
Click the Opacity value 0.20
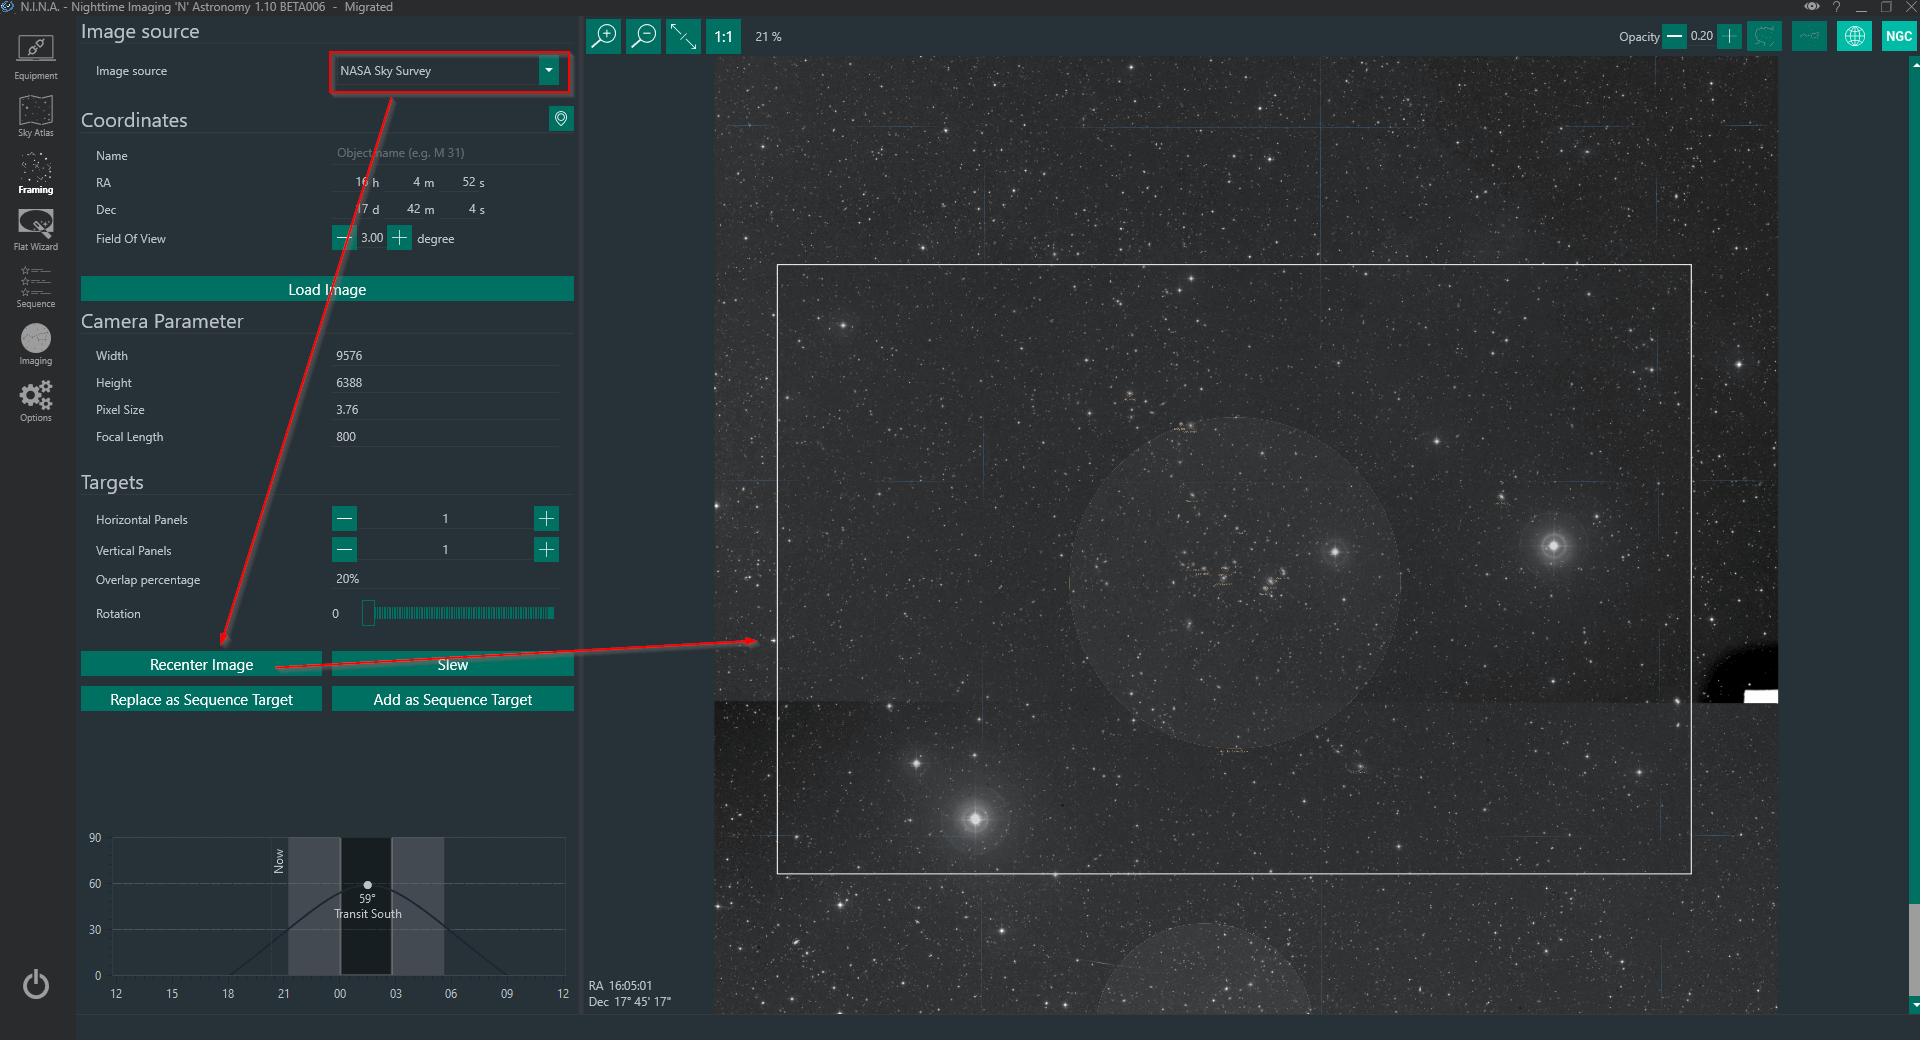(1701, 36)
